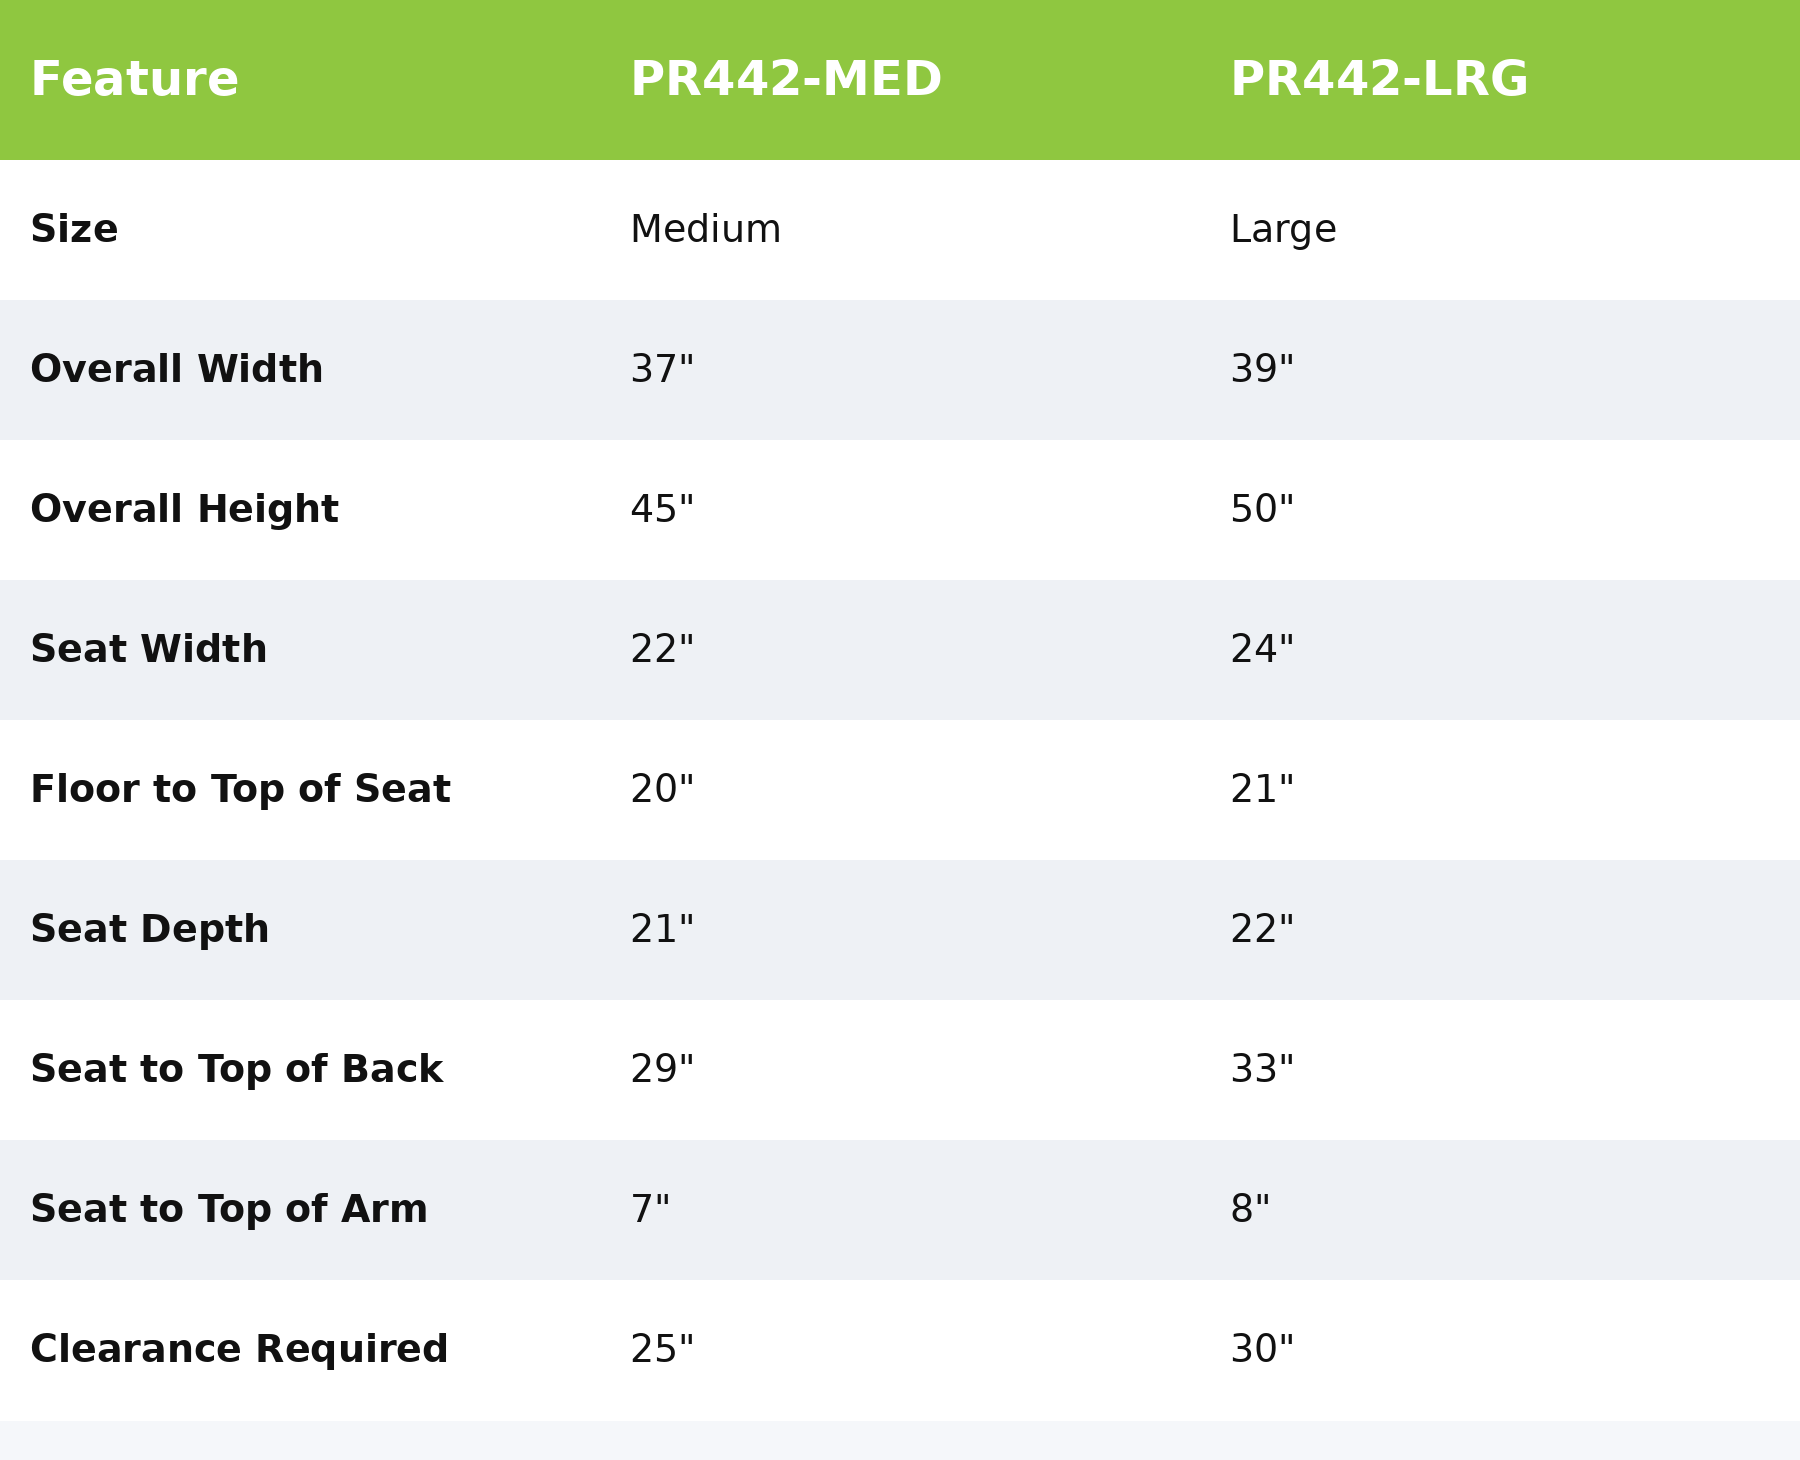Screen dimensions: 1800x1460
Task: Click the Seat Depth row label
Action: pyautogui.click(x=150, y=930)
